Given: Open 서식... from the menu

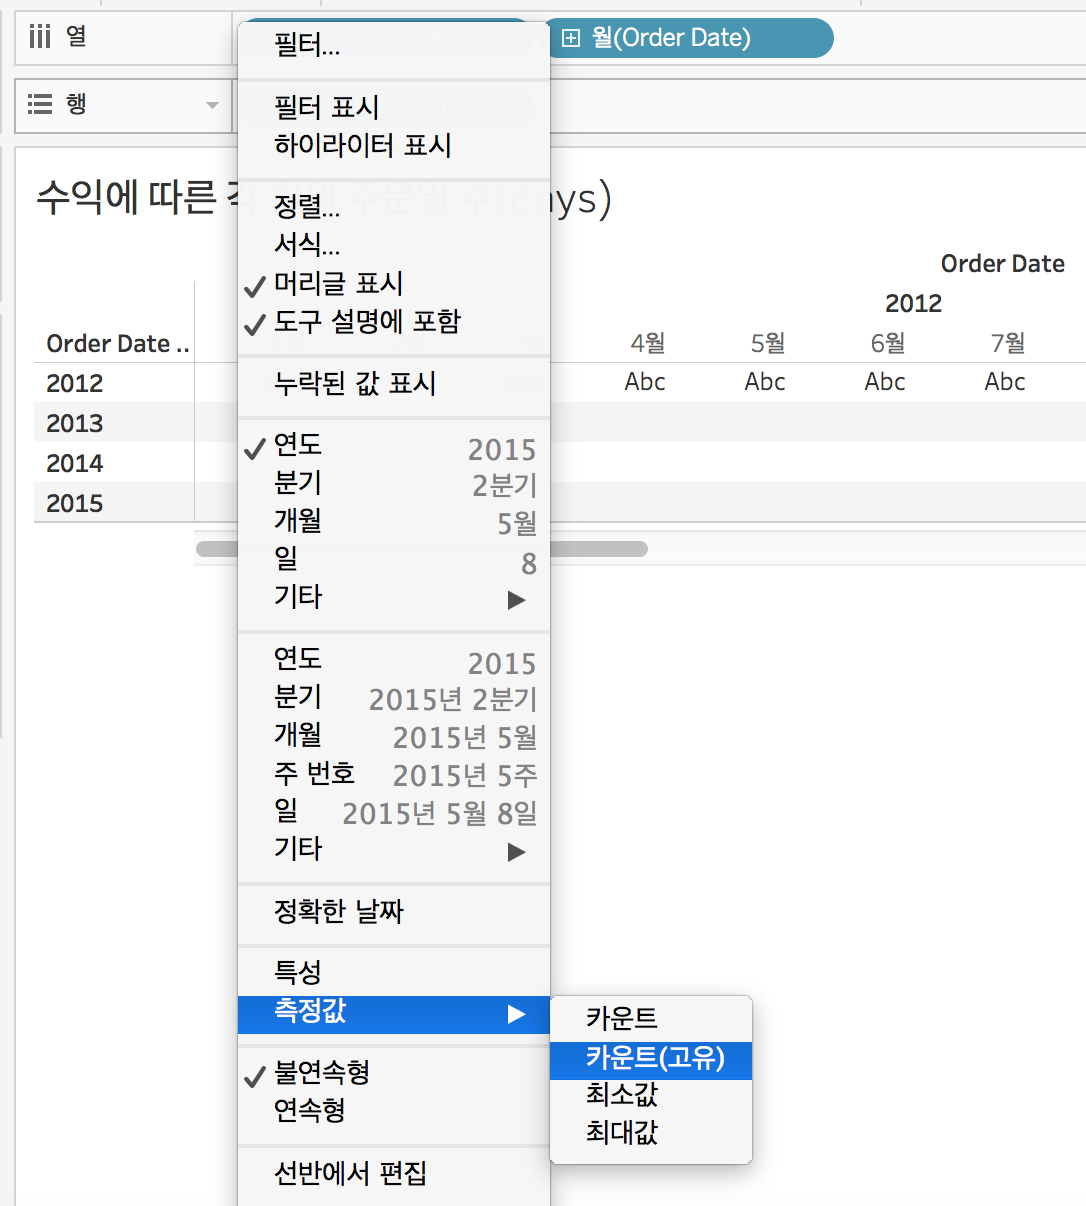Looking at the screenshot, I should [x=394, y=245].
